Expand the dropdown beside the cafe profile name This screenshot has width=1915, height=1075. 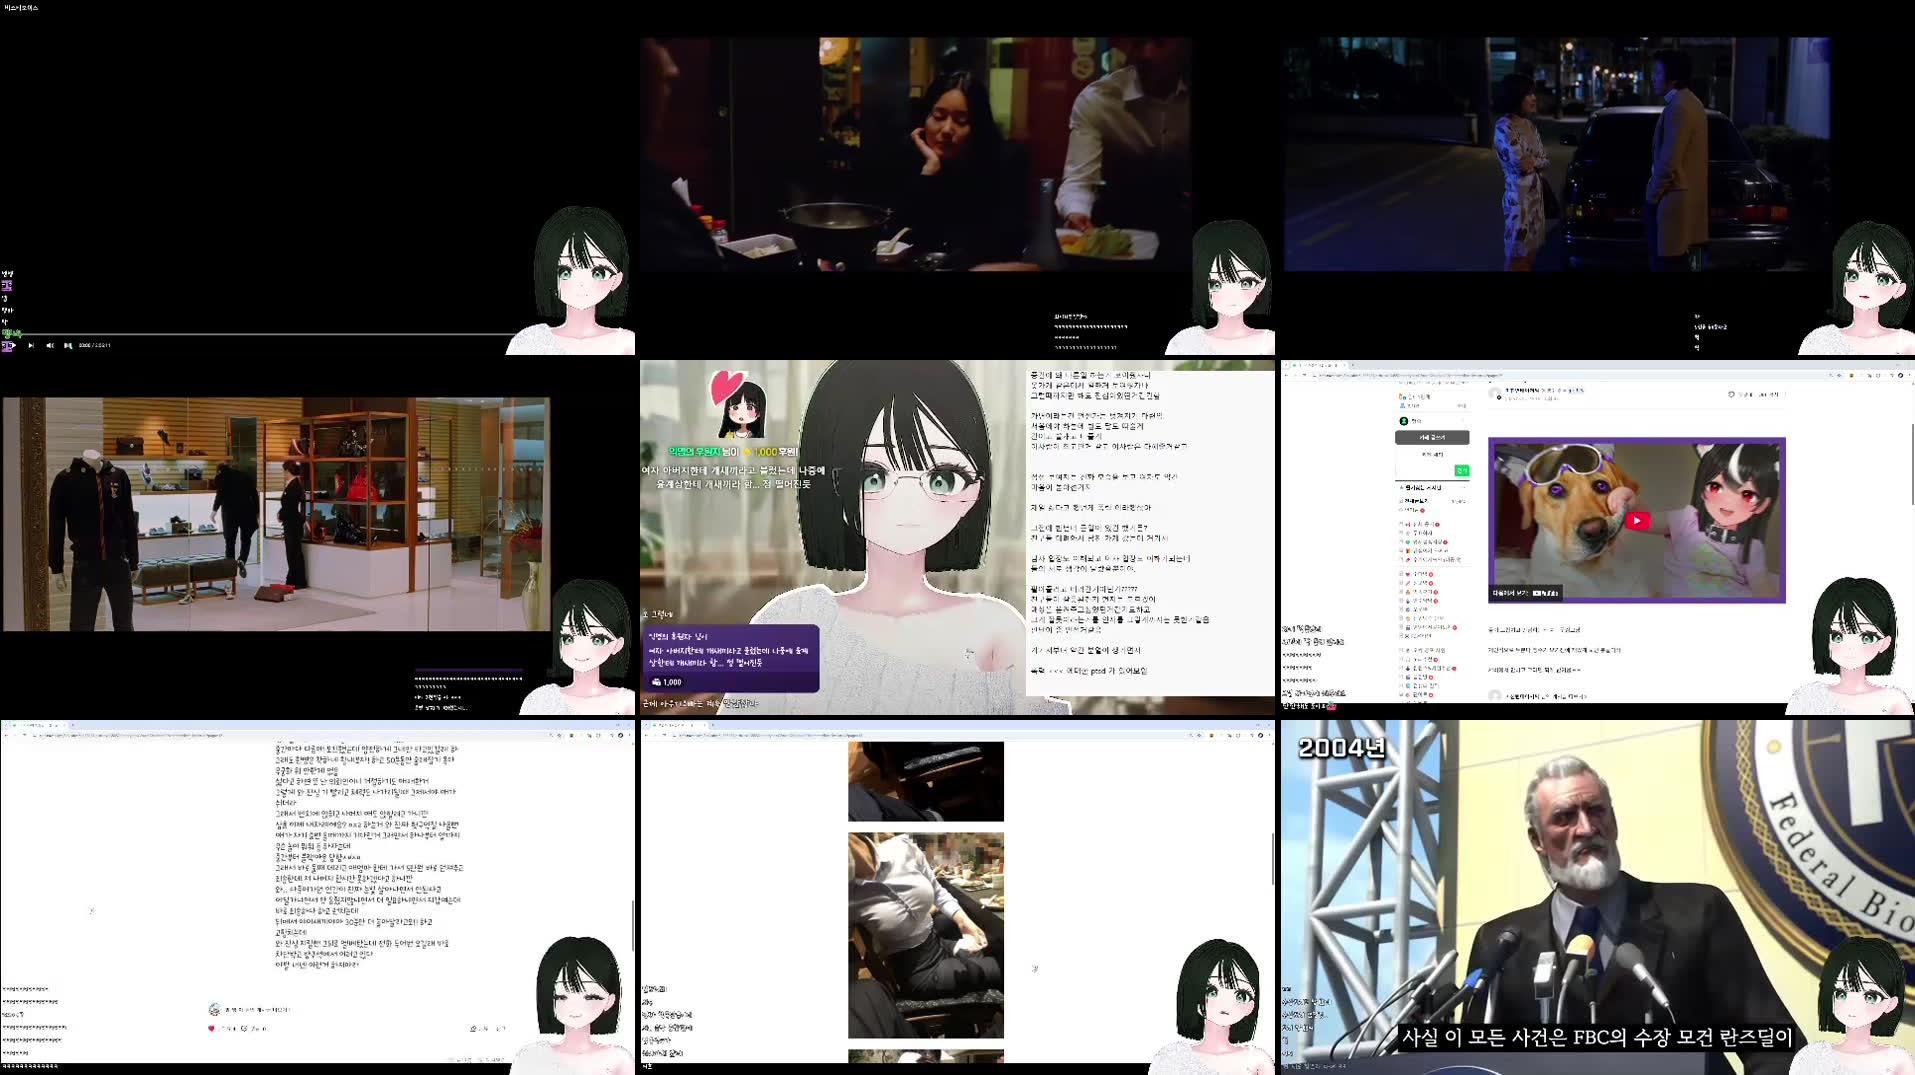1463,421
